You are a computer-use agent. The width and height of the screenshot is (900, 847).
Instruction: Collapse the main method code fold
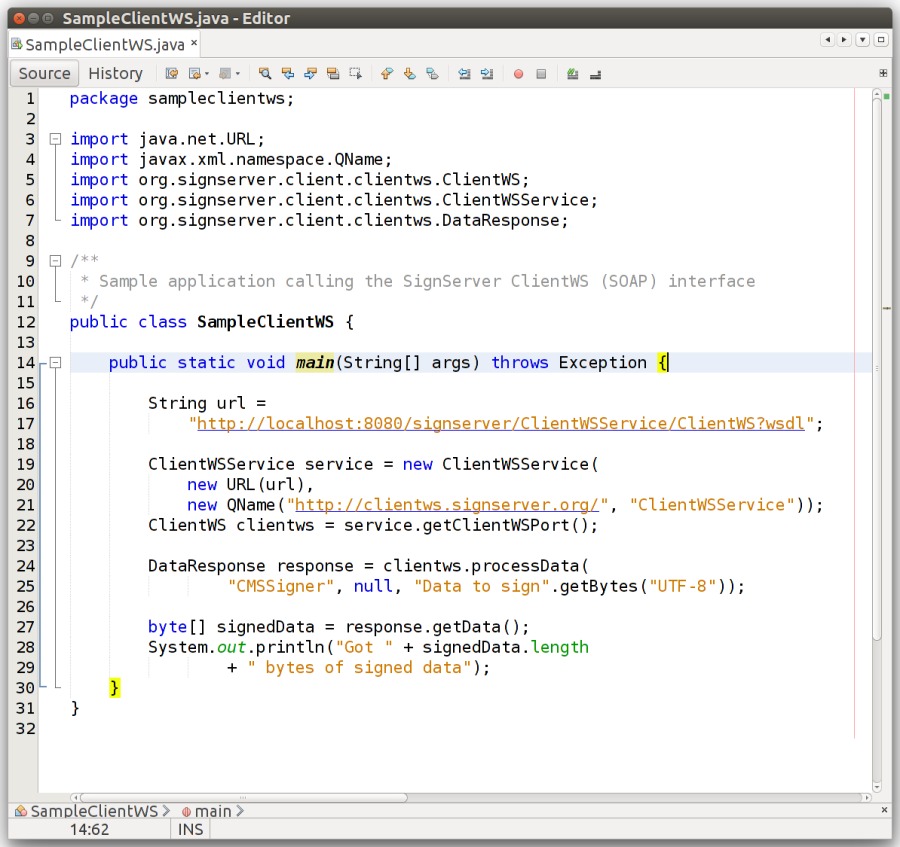55,362
